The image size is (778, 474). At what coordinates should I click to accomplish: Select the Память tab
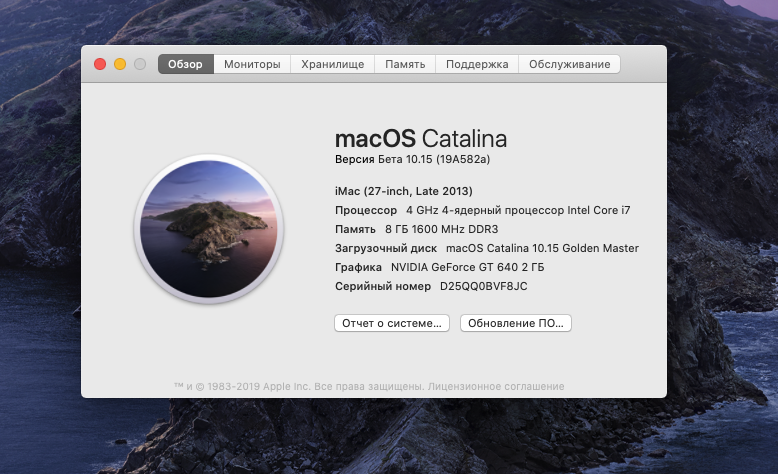tap(405, 65)
